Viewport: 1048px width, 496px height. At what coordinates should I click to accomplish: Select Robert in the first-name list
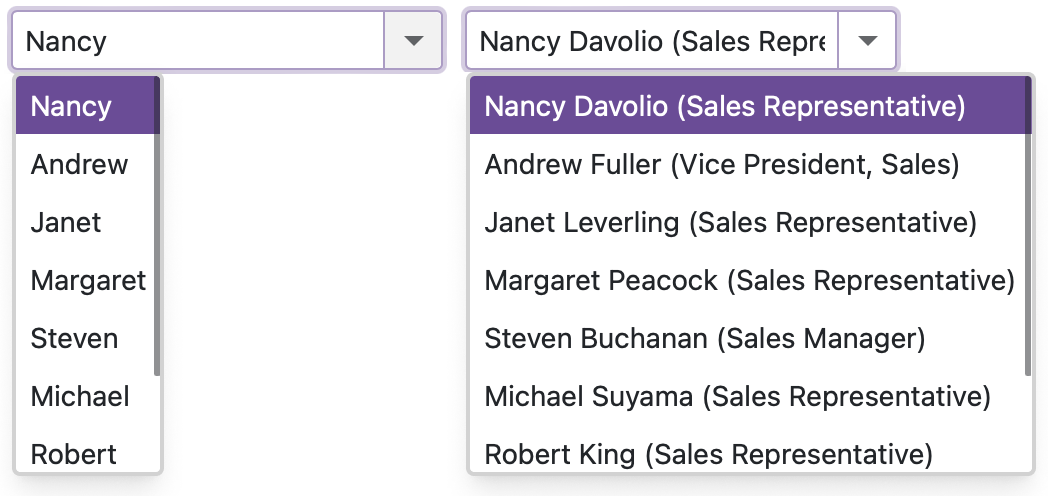(86, 453)
